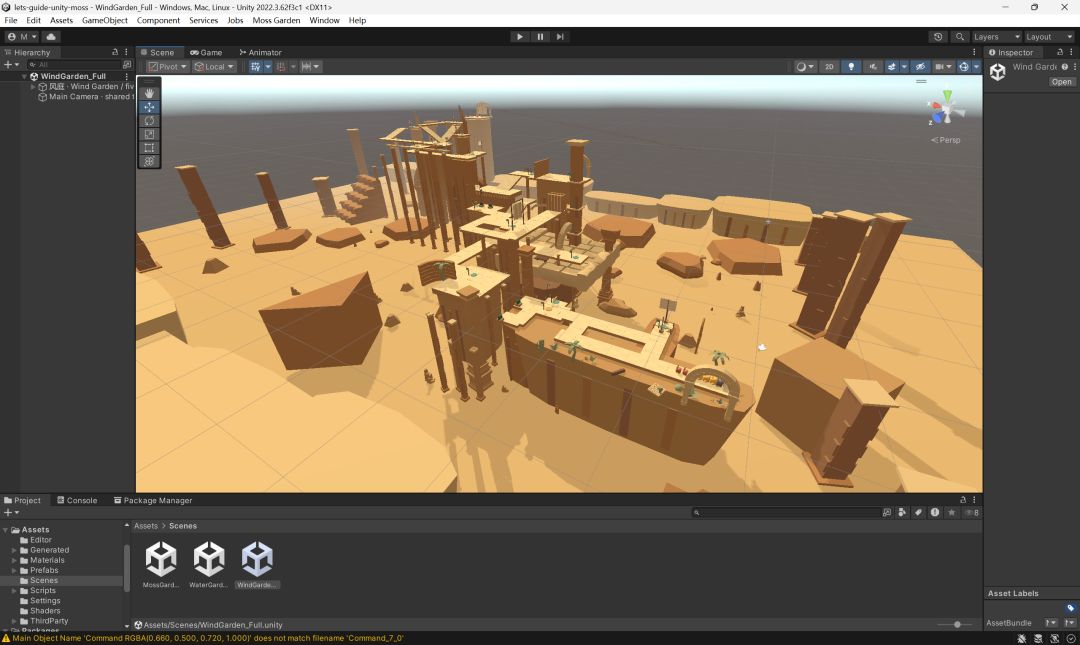
Task: Open the GameObject menu
Action: pos(105,21)
